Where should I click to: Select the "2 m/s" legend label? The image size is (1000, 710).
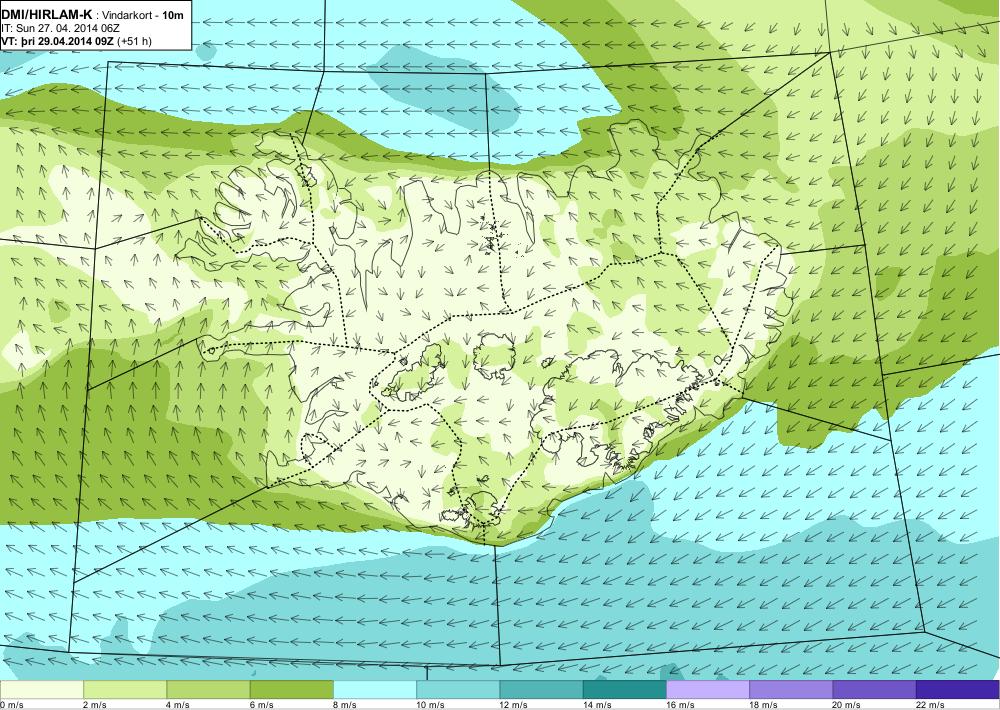[x=95, y=705]
